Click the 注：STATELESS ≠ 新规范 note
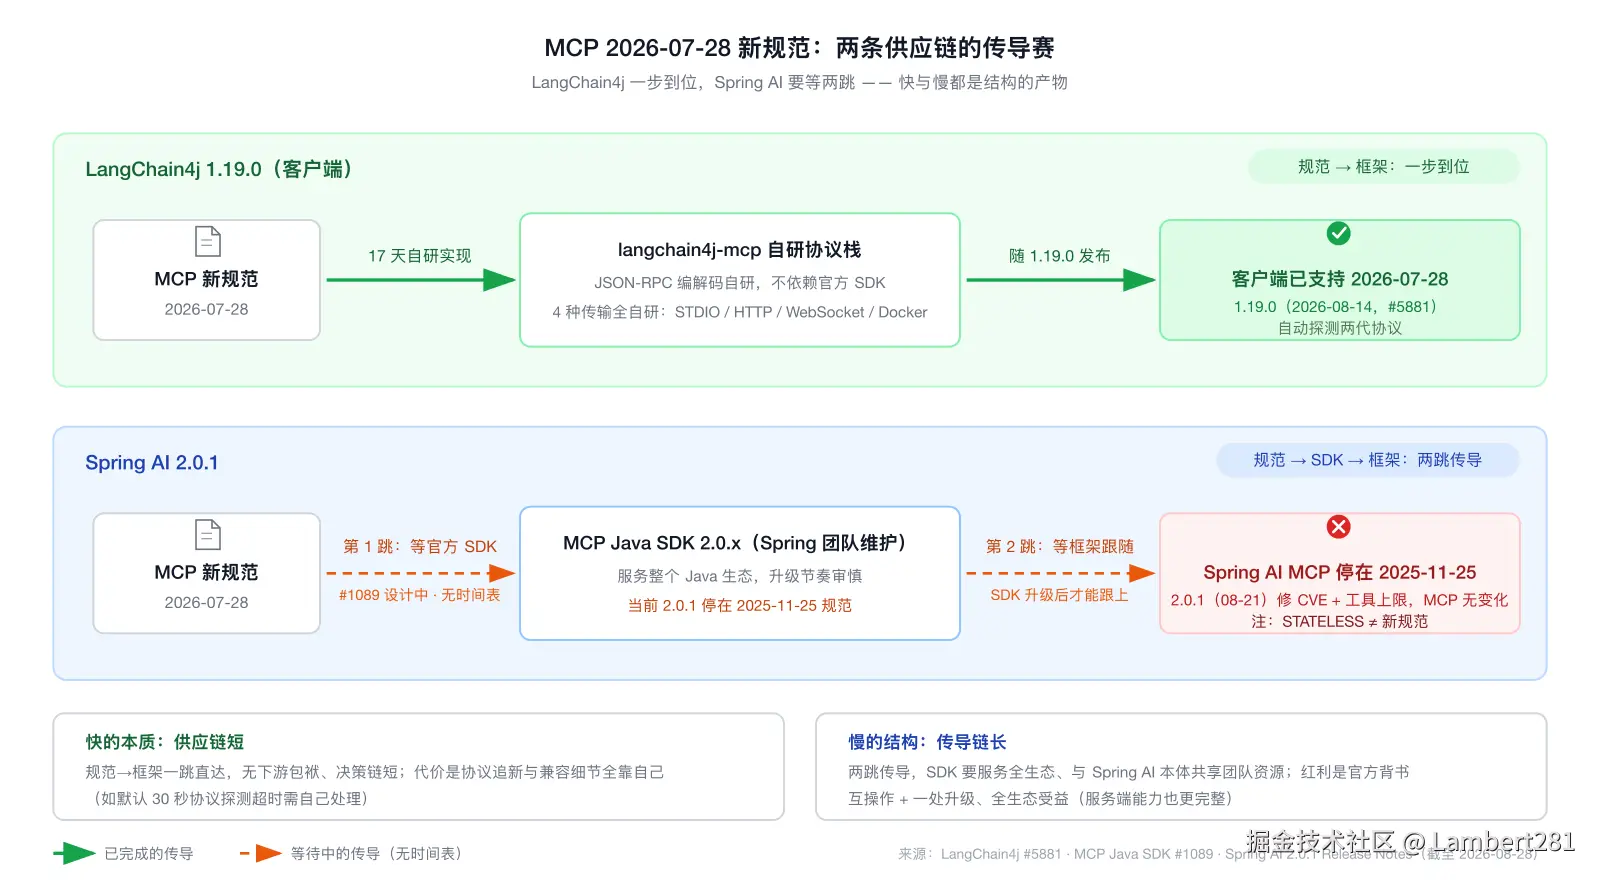Image resolution: width=1600 pixels, height=880 pixels. tap(1340, 622)
